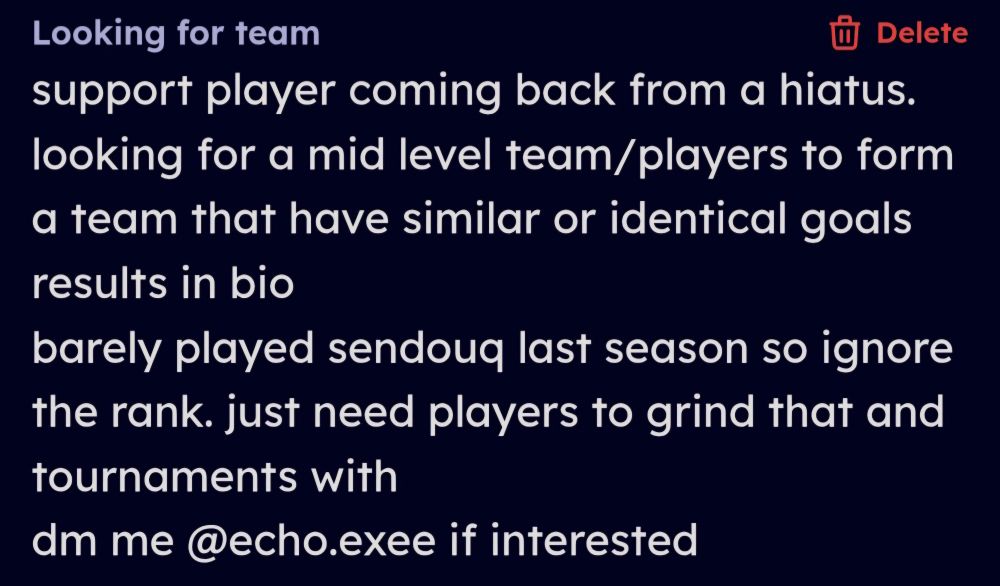The height and width of the screenshot is (586, 1000).
Task: Click the @echo.exee username mention
Action: pos(312,539)
